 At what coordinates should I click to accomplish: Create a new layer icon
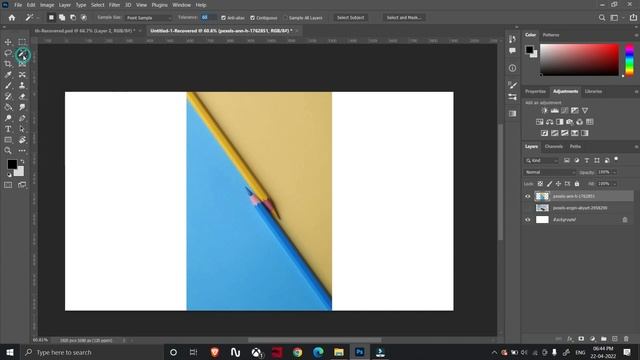tap(615, 339)
